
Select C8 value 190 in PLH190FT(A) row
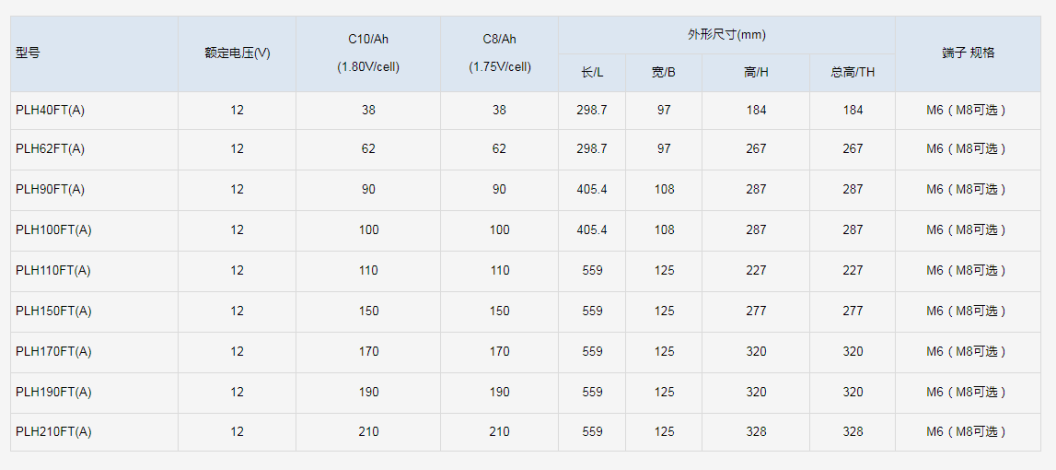499,392
